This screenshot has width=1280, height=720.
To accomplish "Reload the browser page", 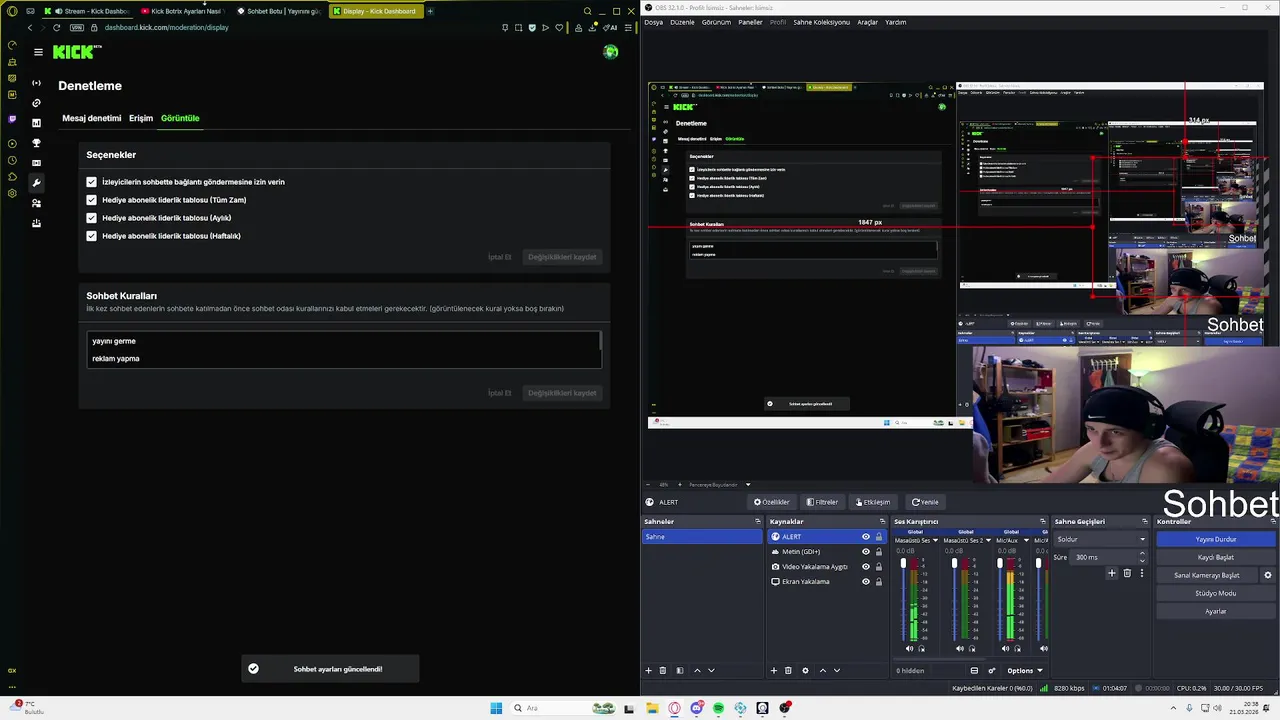I will 56,27.
